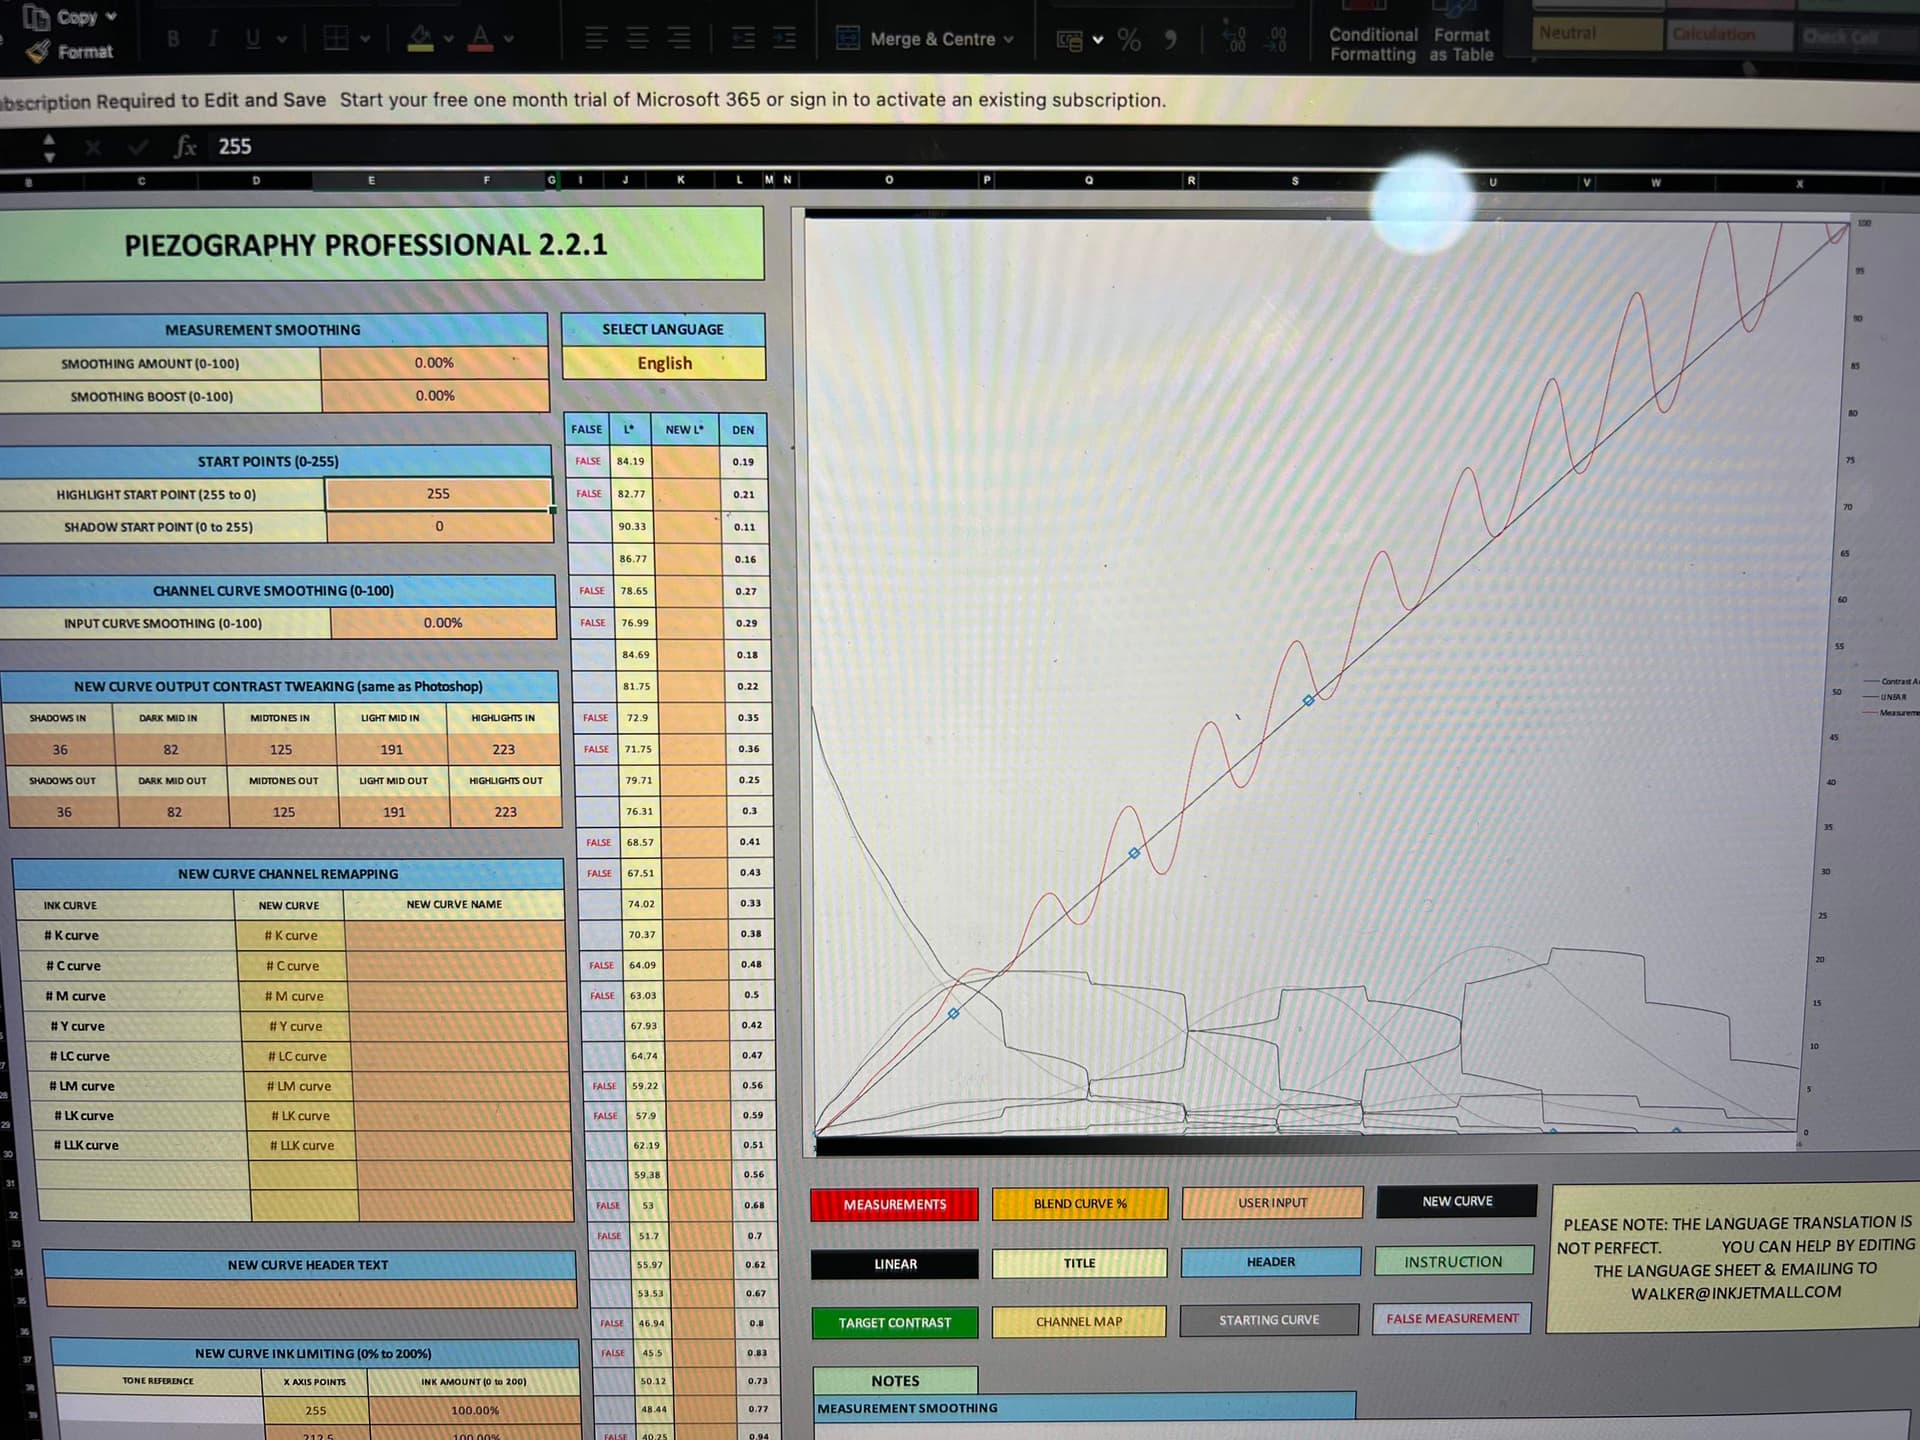Viewport: 1920px width, 1440px height.
Task: Select the Shadow Start Point cell 0
Action: 439,527
